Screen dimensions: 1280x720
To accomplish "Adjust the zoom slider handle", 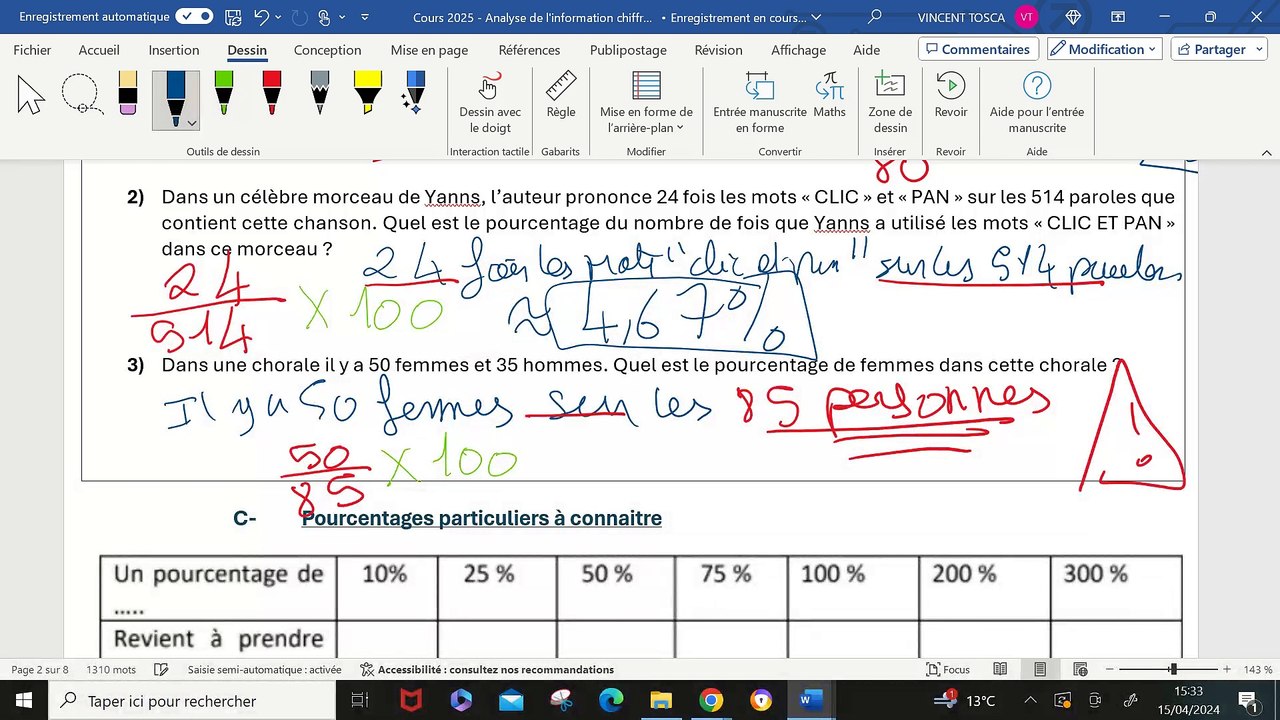I will pyautogui.click(x=1173, y=670).
